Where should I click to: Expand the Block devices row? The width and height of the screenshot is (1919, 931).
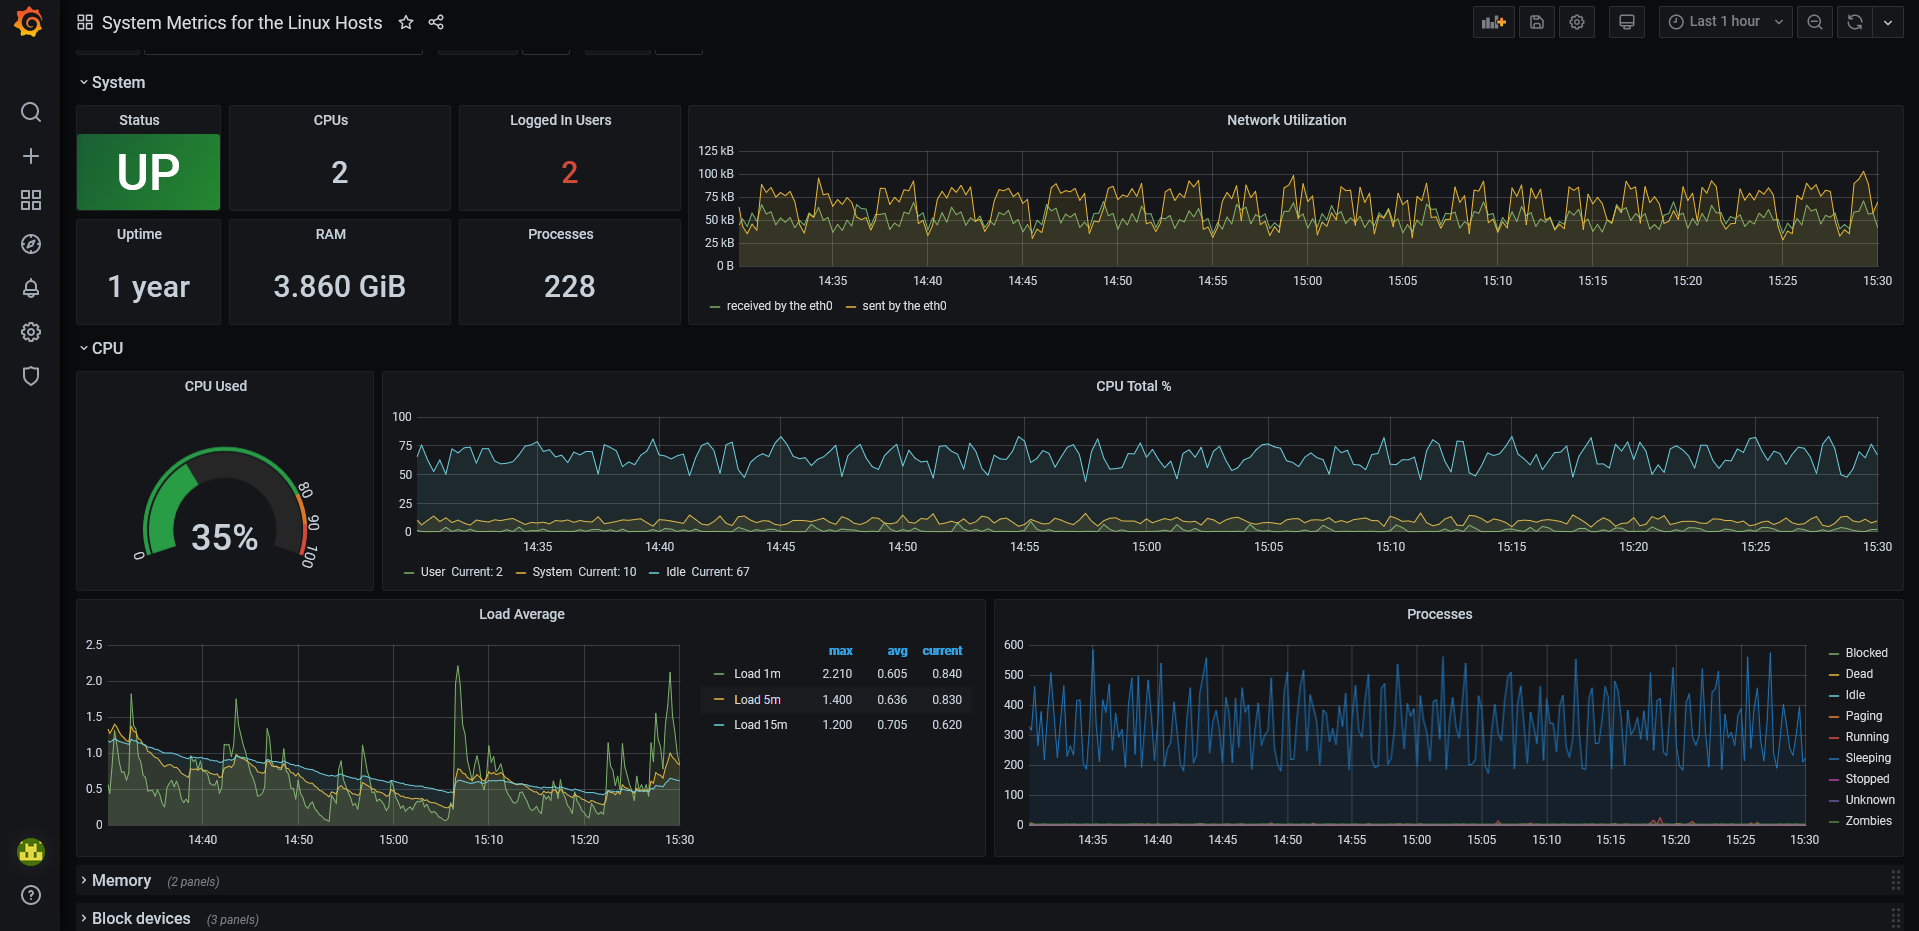pos(140,918)
